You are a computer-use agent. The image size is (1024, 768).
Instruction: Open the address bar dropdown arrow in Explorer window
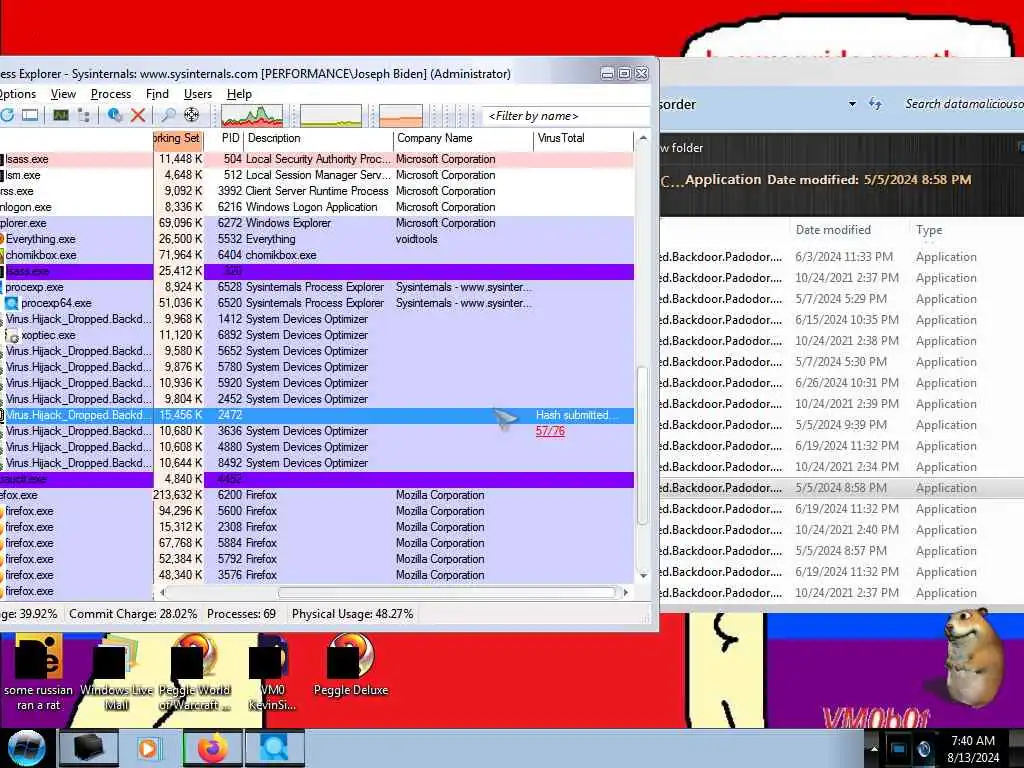(x=852, y=104)
